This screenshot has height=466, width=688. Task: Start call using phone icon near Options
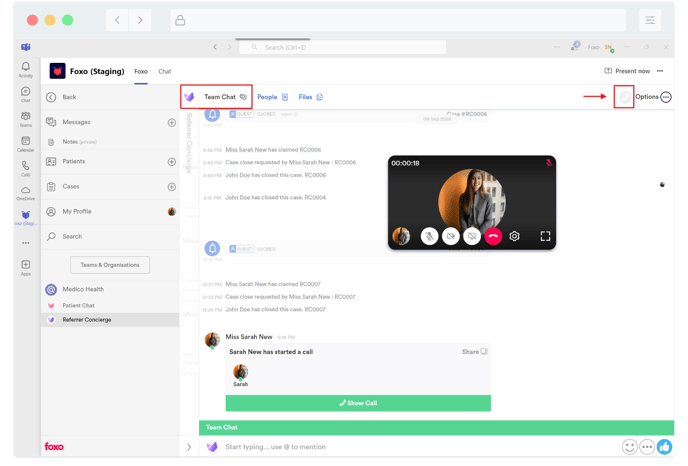624,97
